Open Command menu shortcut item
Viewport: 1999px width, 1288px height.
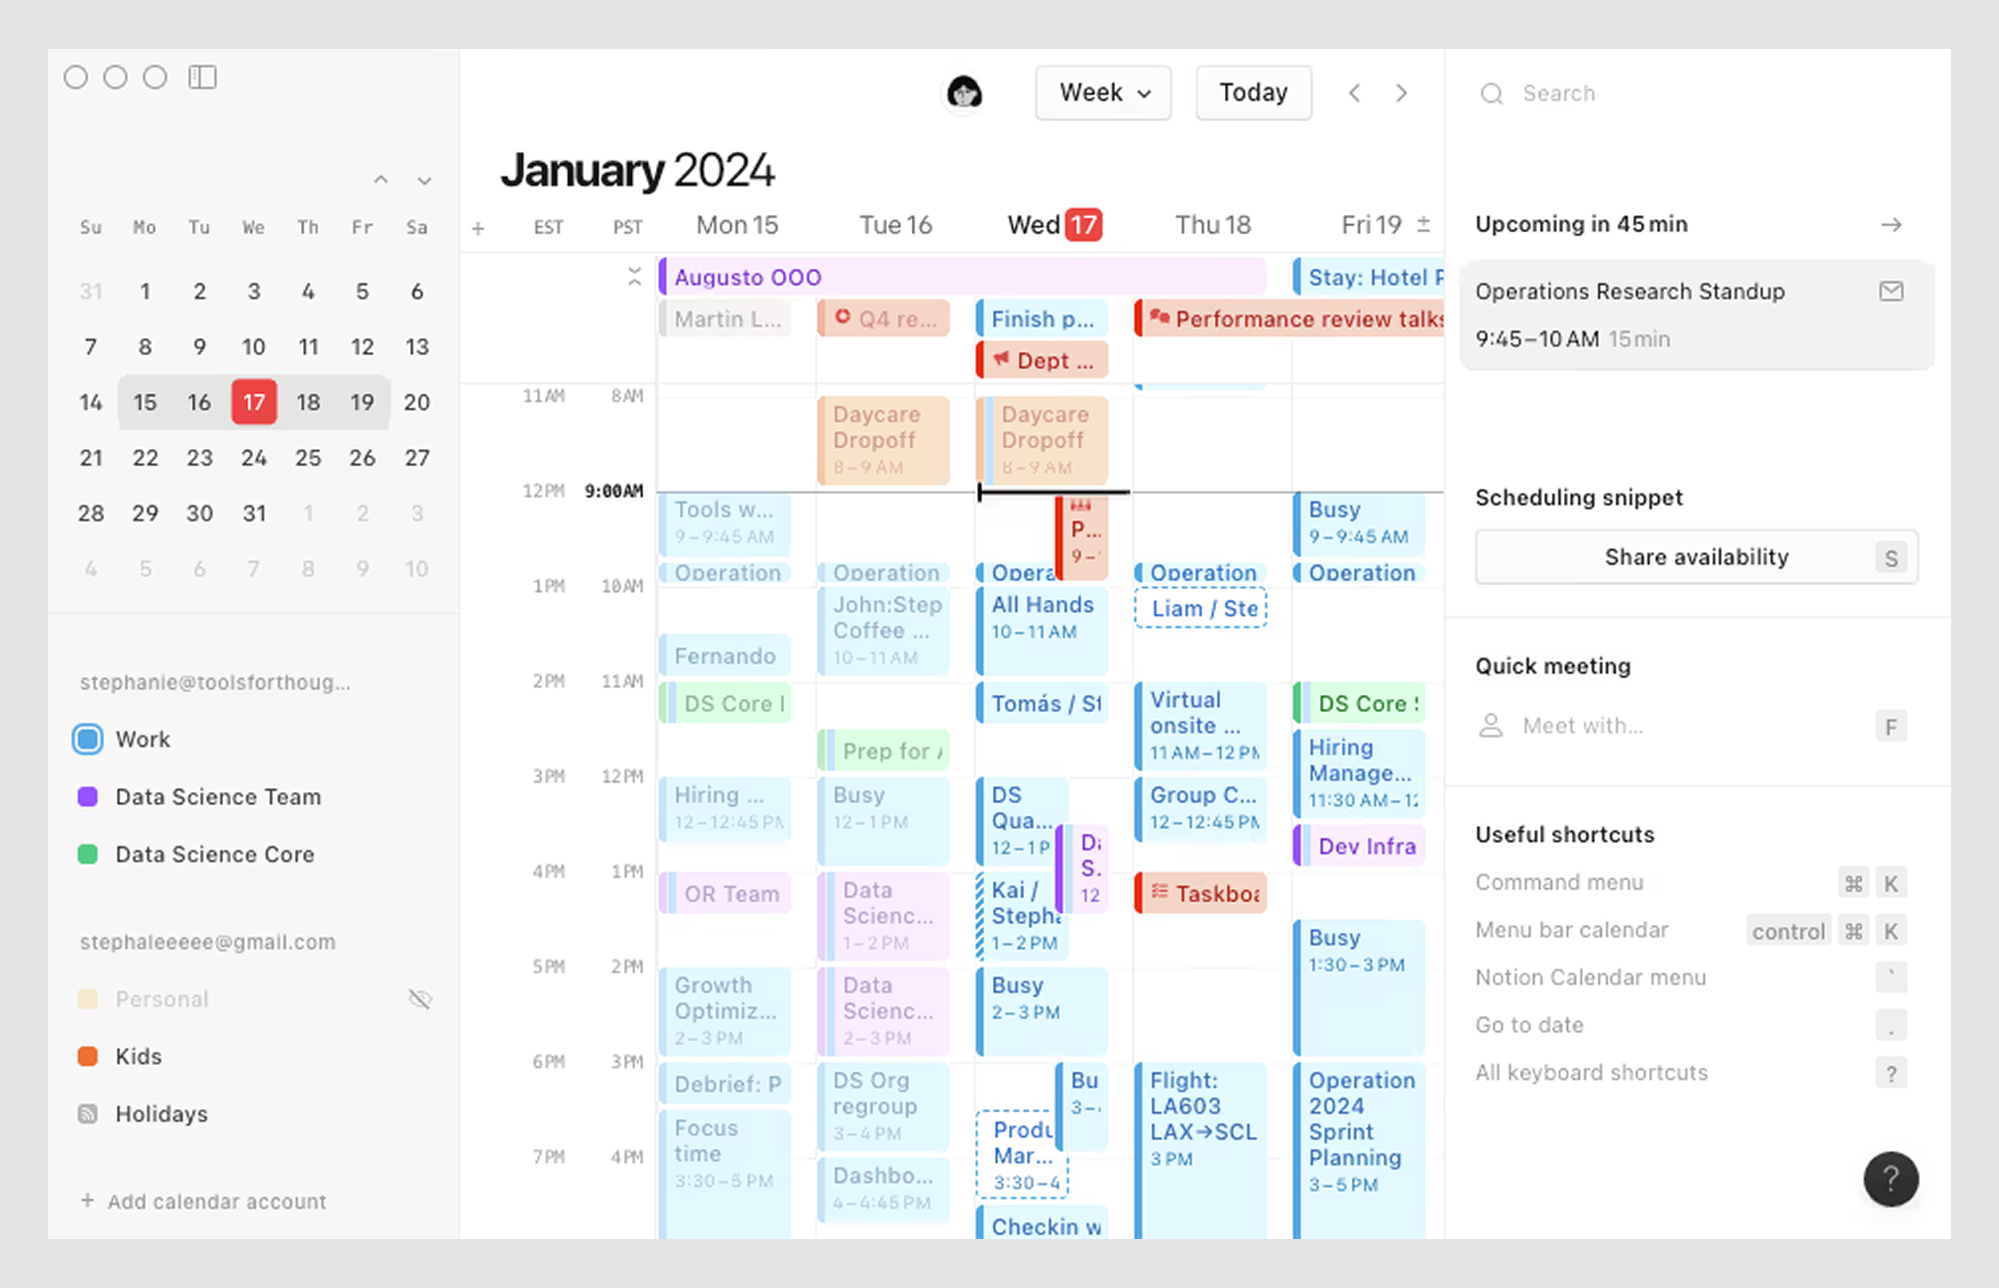click(x=1559, y=882)
